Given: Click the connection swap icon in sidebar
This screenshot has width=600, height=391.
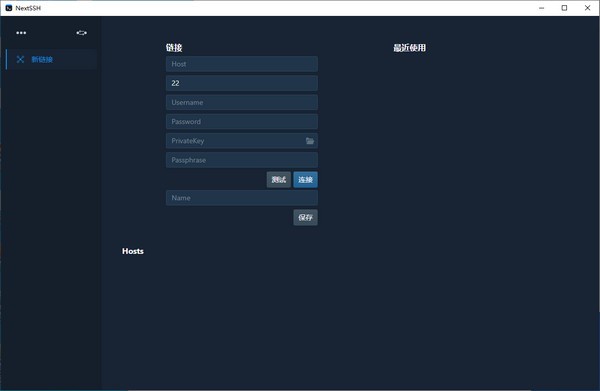Looking at the screenshot, I should (x=82, y=33).
